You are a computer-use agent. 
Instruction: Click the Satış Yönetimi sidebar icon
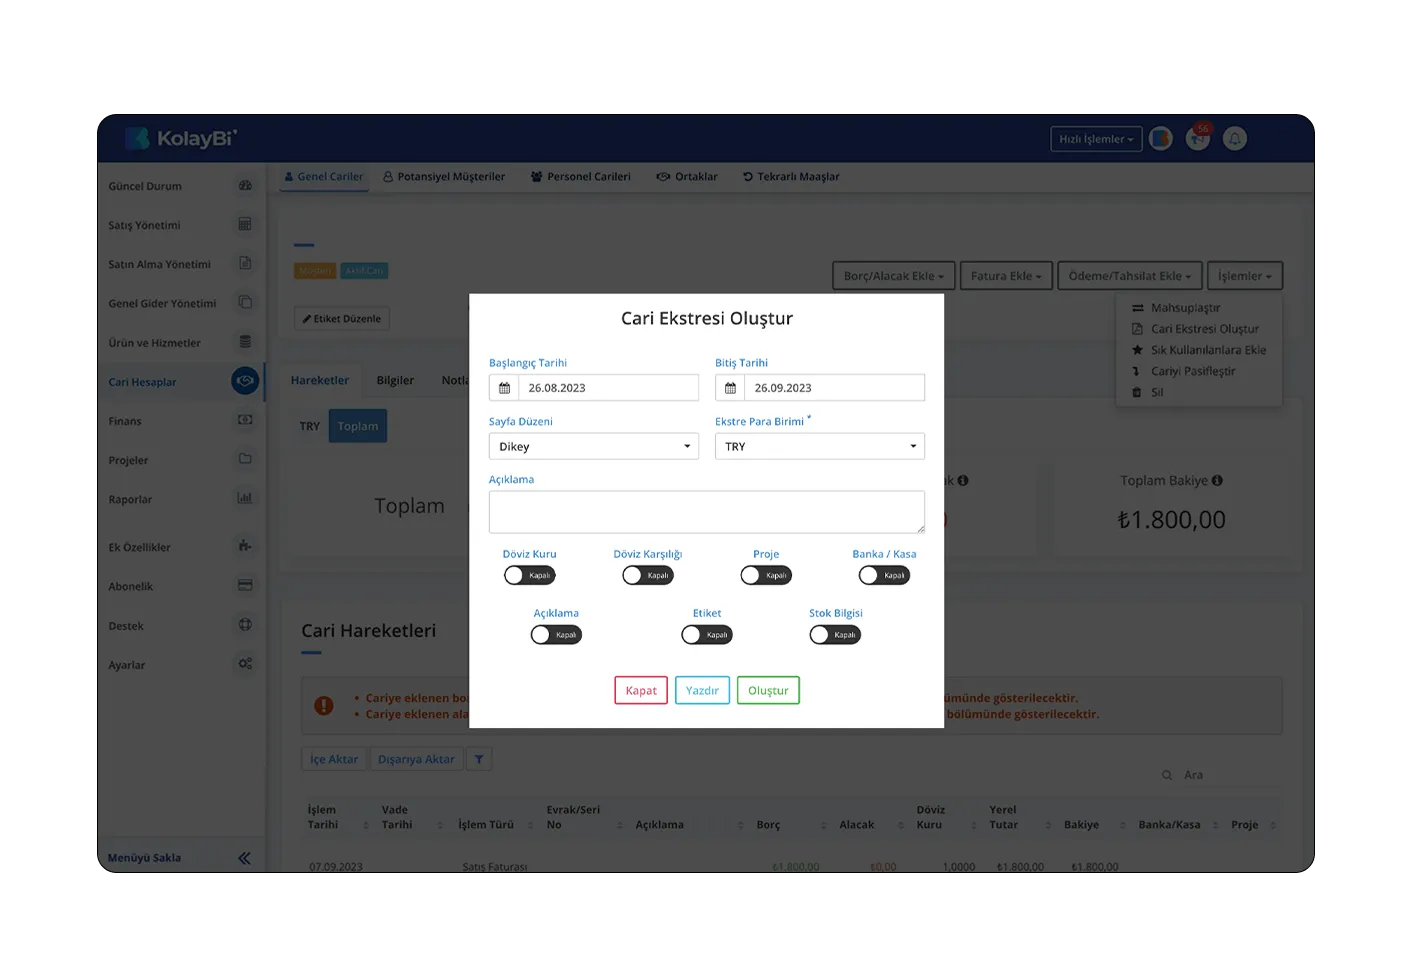click(x=245, y=225)
